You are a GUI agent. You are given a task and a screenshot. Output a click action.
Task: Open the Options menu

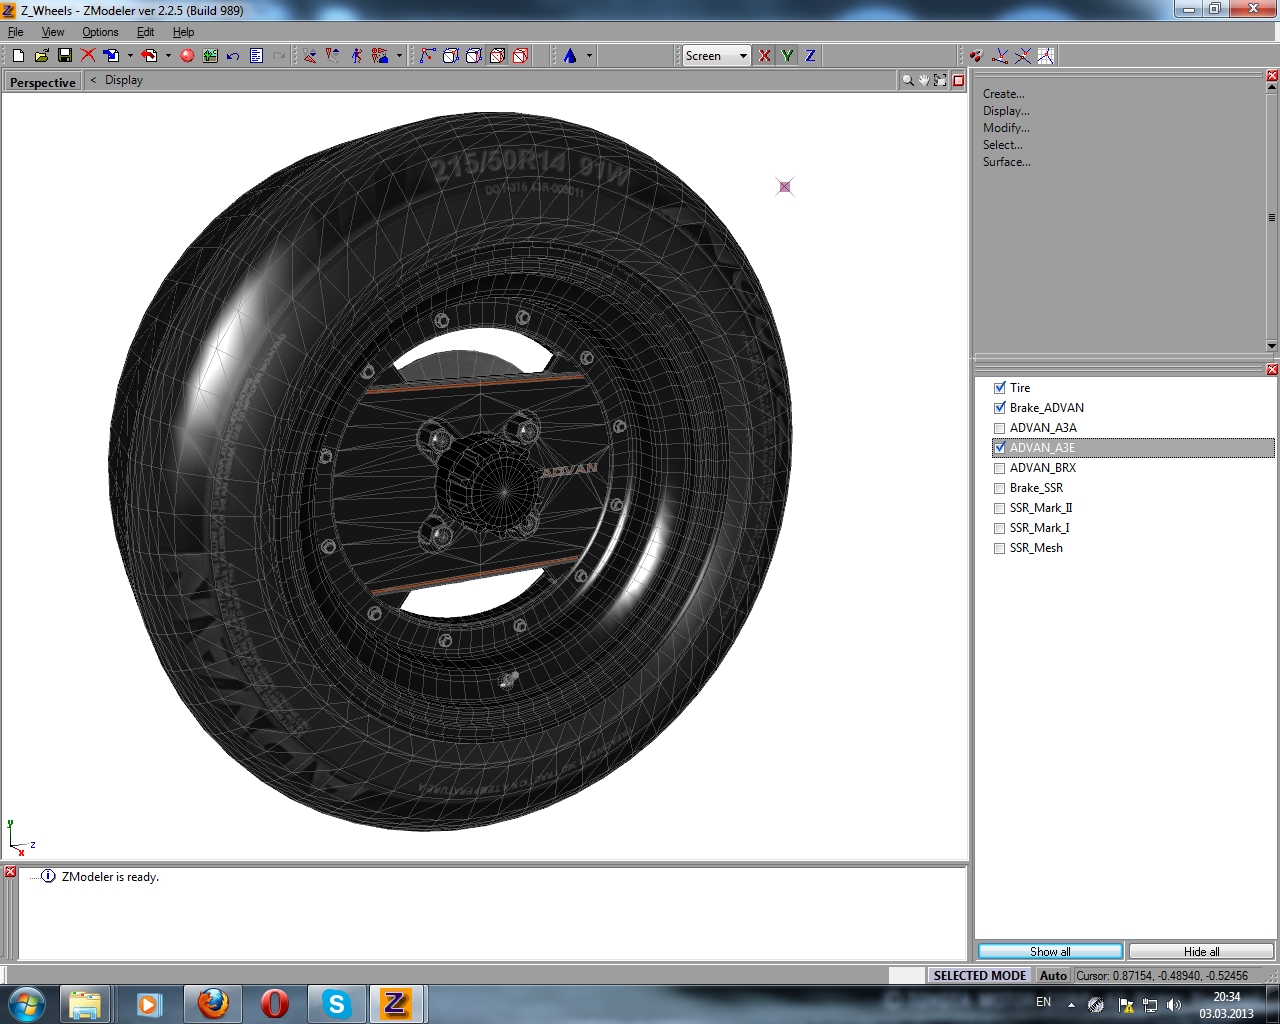(100, 32)
